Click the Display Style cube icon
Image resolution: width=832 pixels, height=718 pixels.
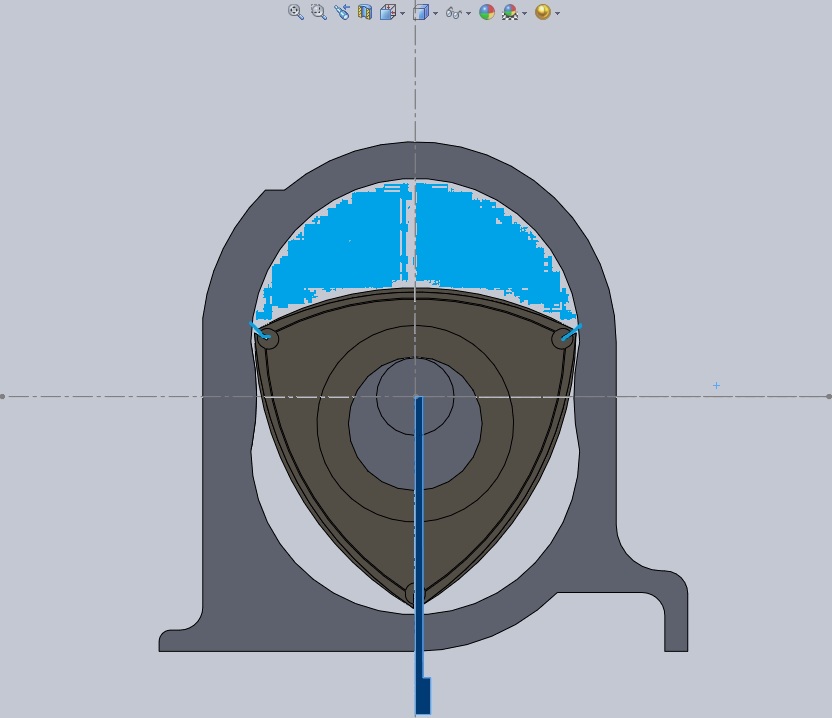[x=420, y=12]
